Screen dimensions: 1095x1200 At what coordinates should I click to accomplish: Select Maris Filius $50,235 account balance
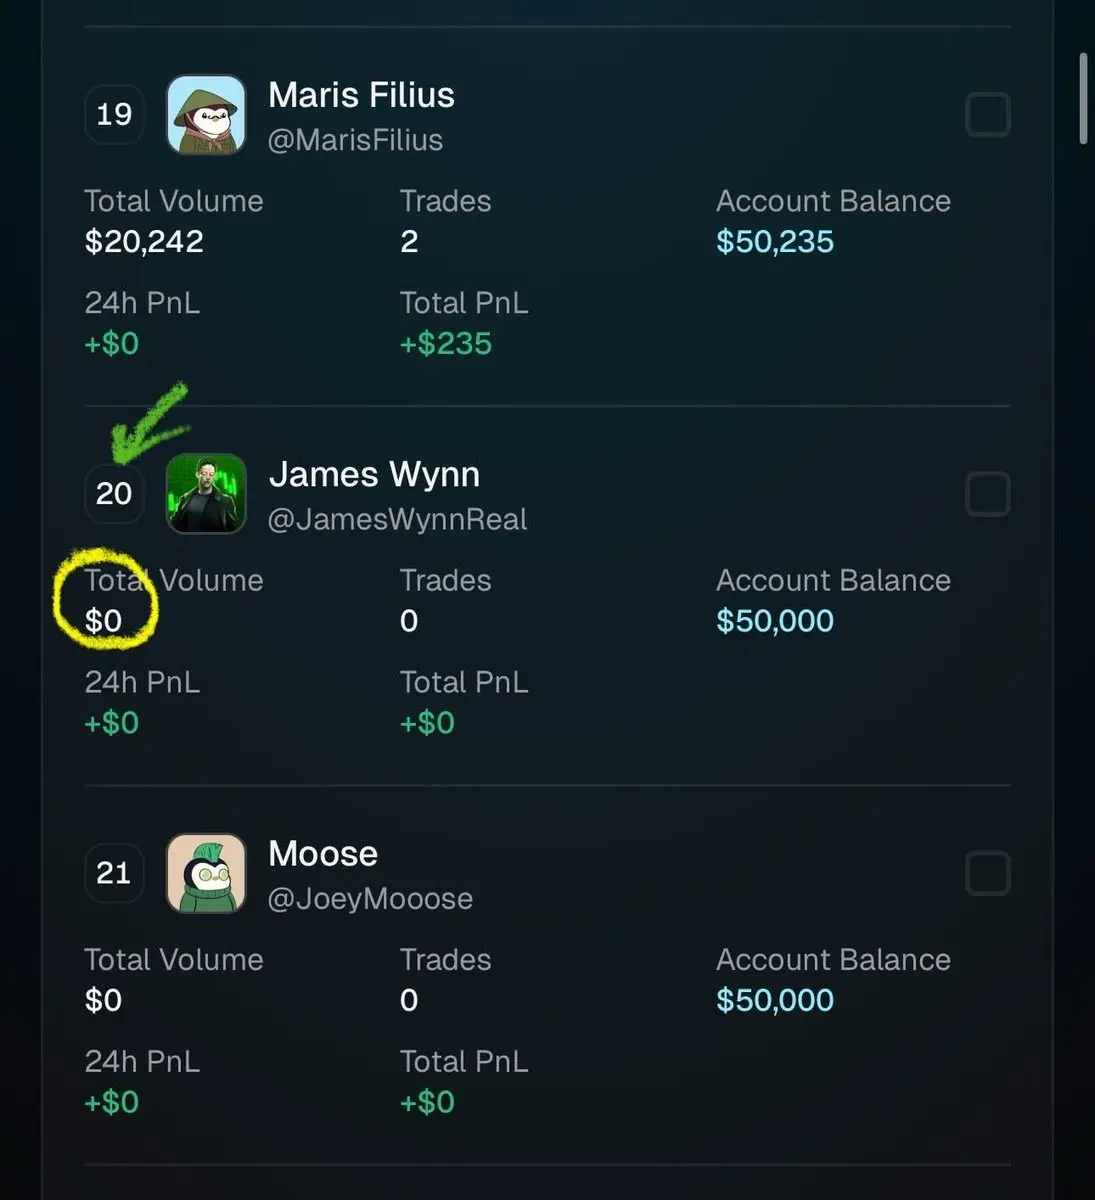(x=775, y=241)
